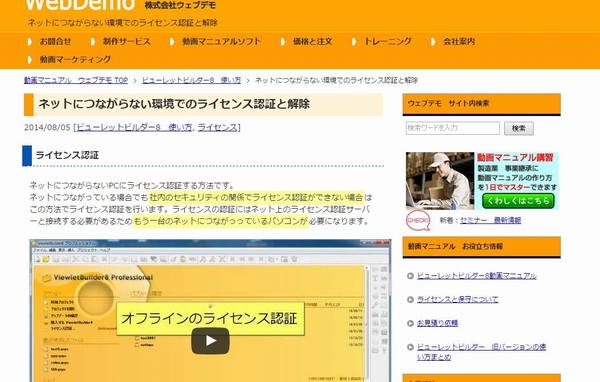Click the ネットにつながらない環境でのライセンス認証と解除 page heading
The image size is (600, 382).
tap(174, 104)
